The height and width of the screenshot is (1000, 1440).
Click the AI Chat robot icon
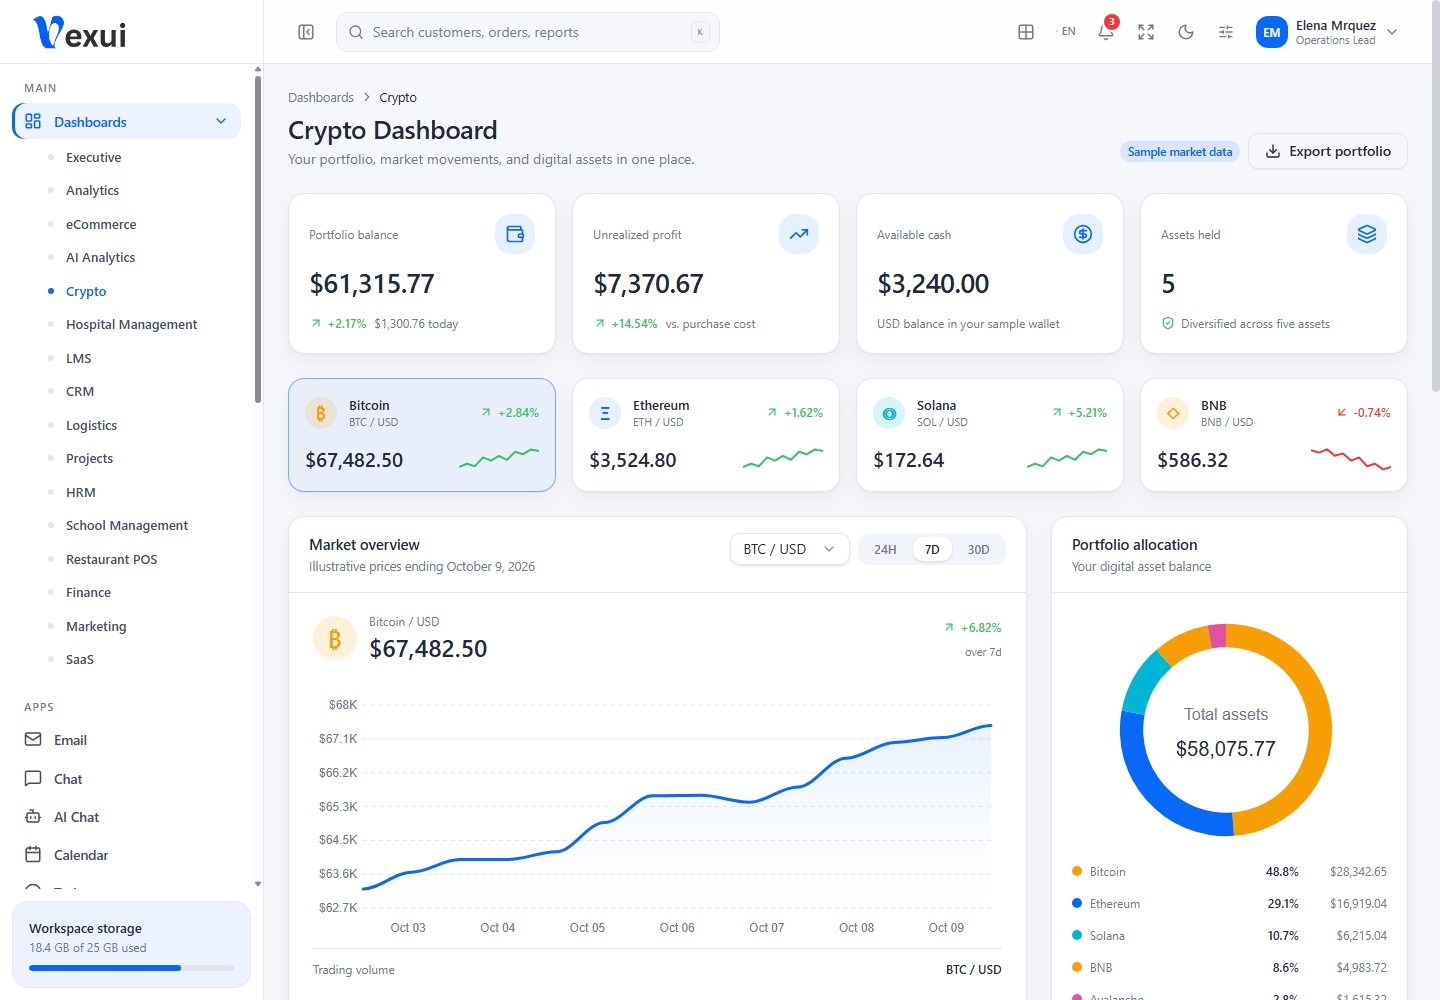tap(33, 816)
